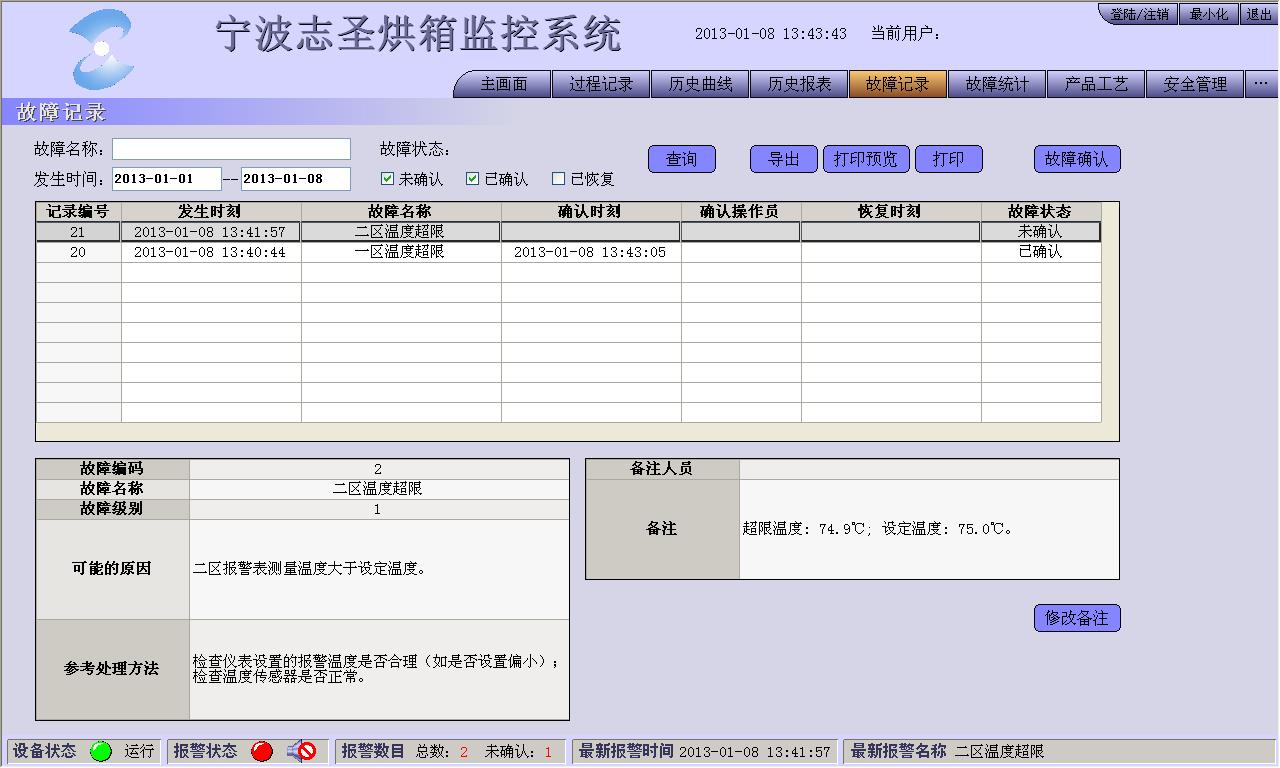1280x768 pixels.
Task: Click the 登陆/注销 button
Action: click(1138, 14)
